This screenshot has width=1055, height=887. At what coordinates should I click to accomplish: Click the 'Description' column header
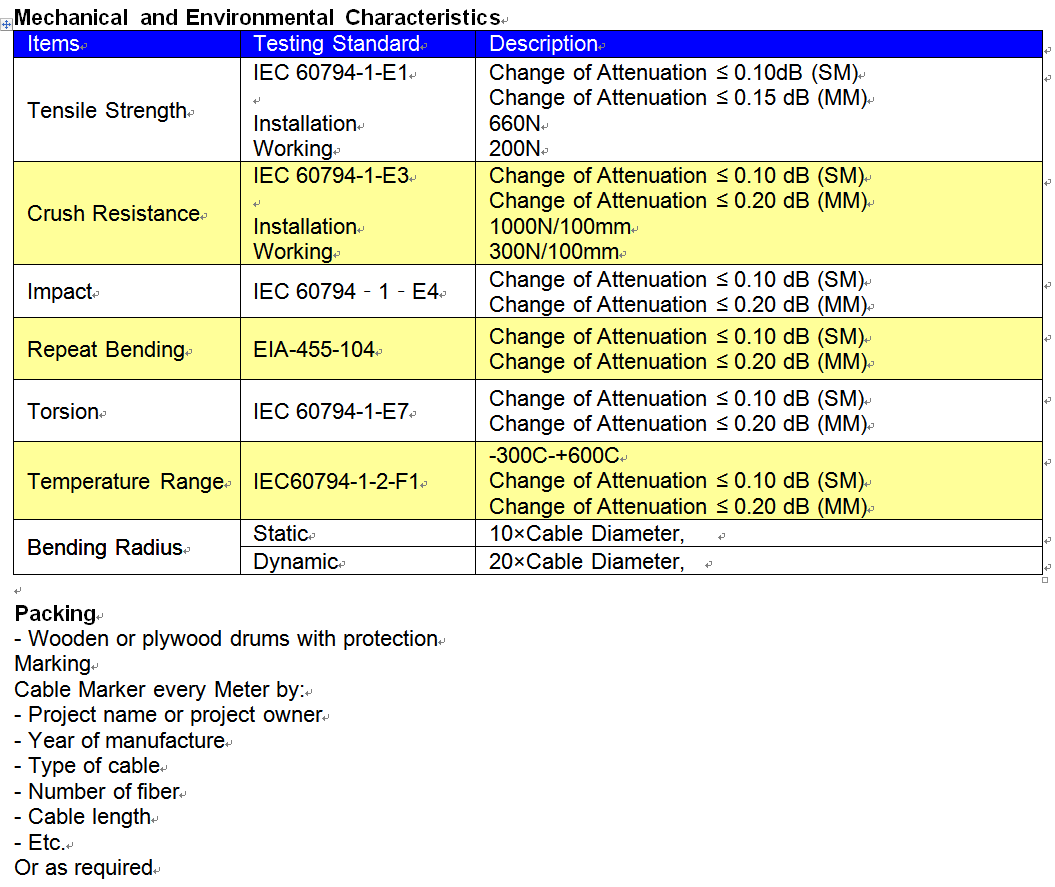pyautogui.click(x=543, y=44)
